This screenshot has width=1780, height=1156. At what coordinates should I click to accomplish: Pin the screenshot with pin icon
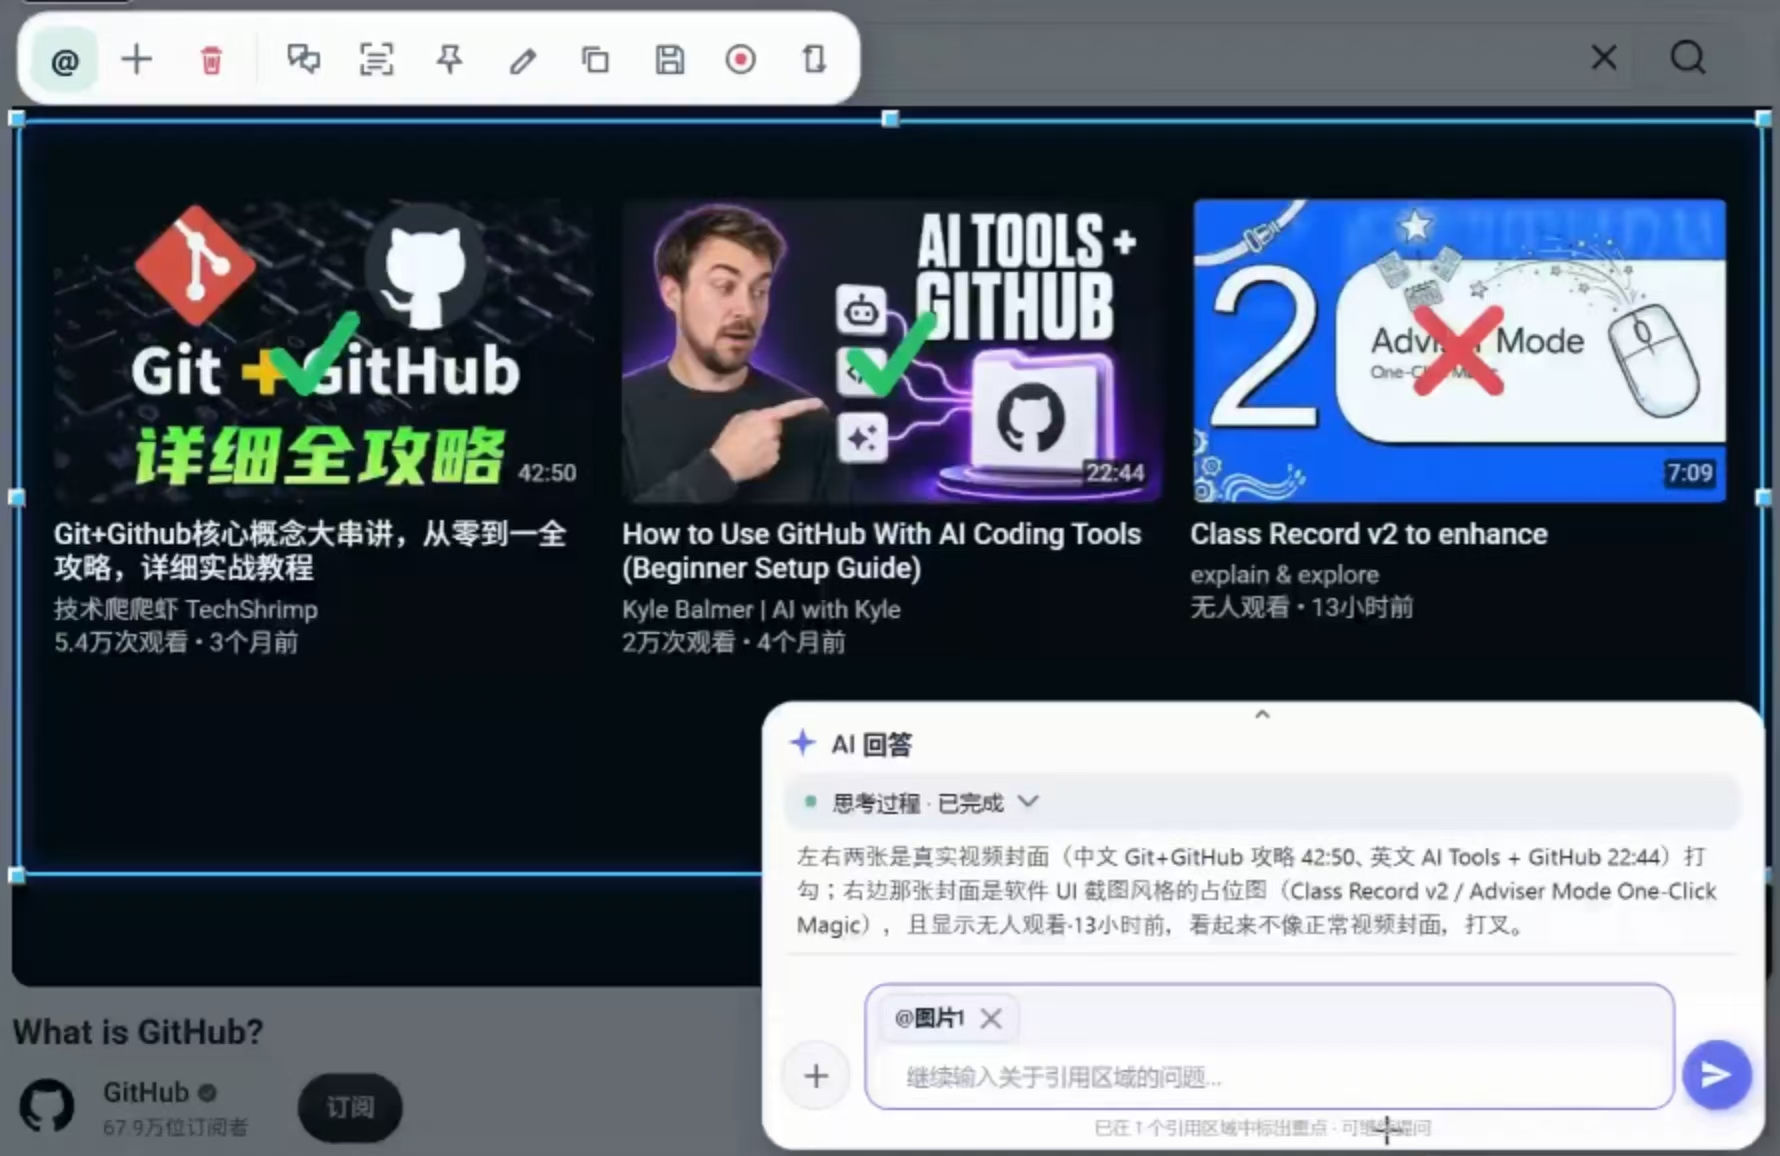(450, 59)
